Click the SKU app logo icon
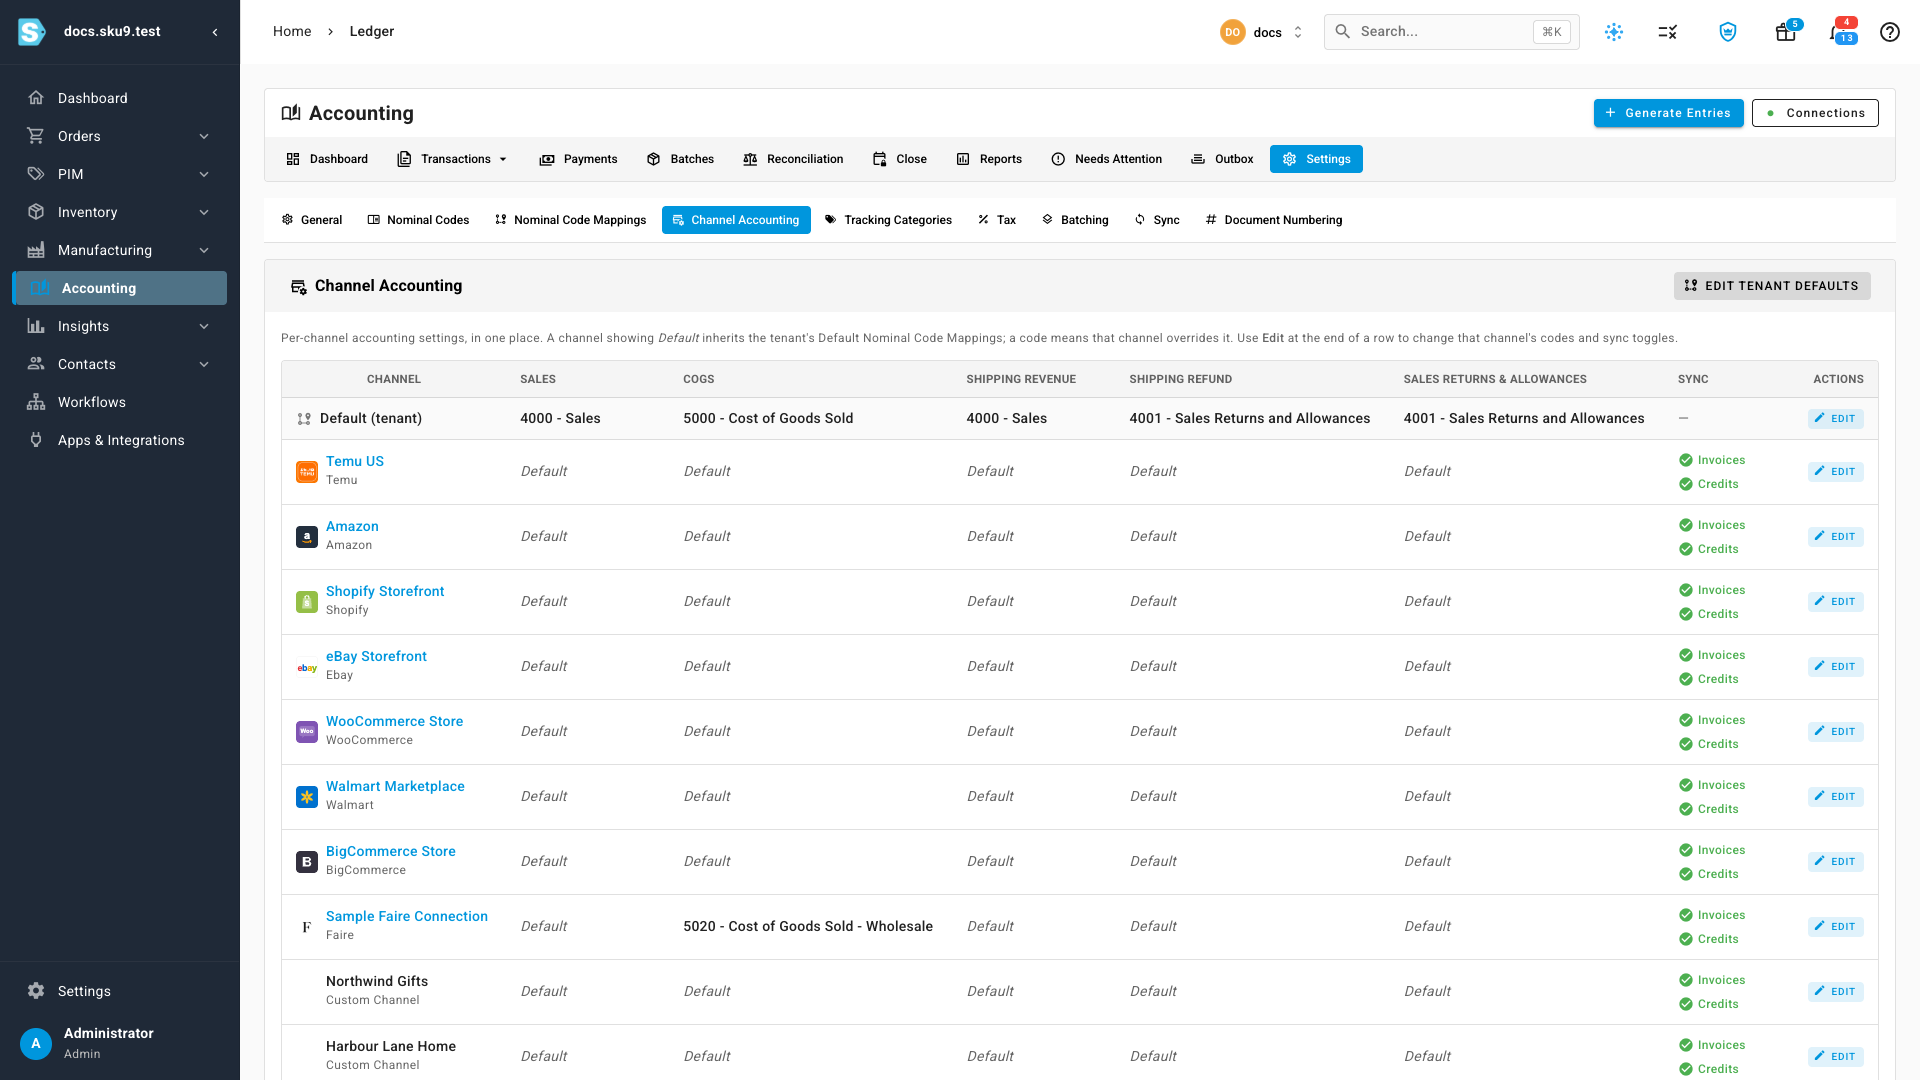Image resolution: width=1920 pixels, height=1080 pixels. click(32, 32)
